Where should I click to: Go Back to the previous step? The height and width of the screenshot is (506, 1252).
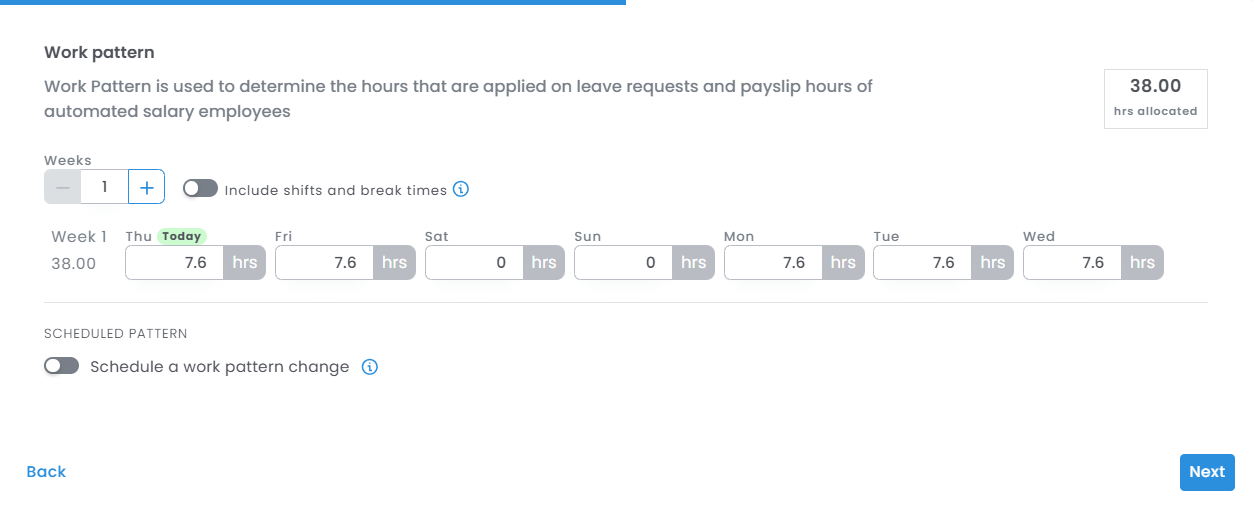[x=46, y=472]
